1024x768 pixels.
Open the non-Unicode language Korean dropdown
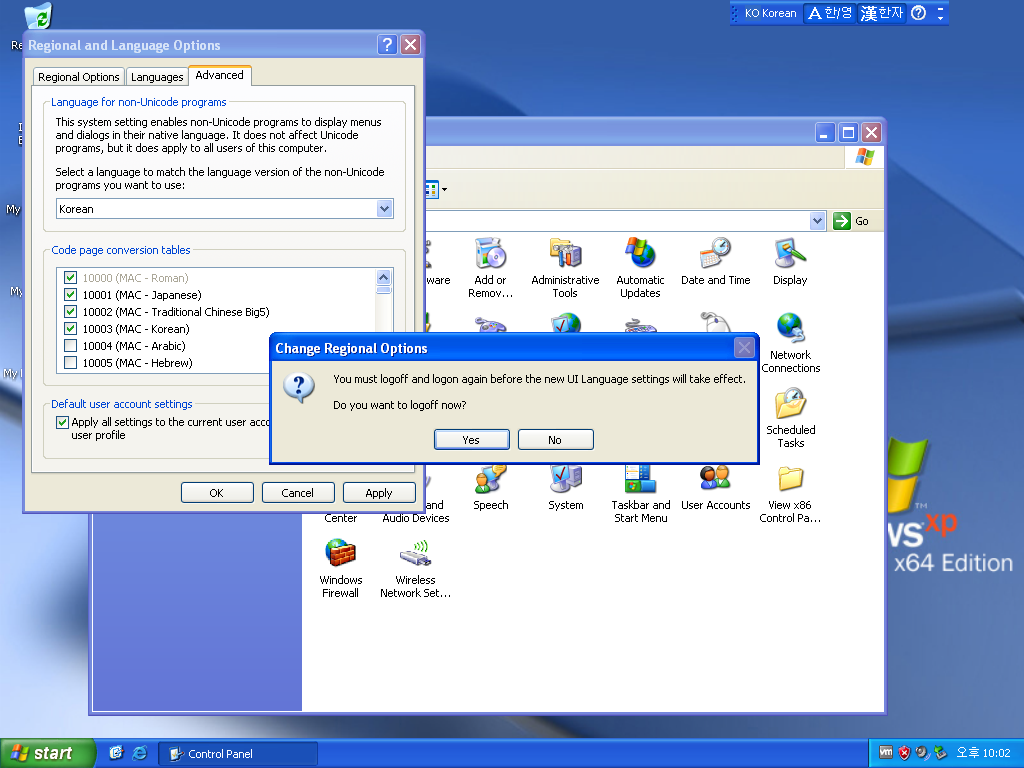tap(385, 209)
